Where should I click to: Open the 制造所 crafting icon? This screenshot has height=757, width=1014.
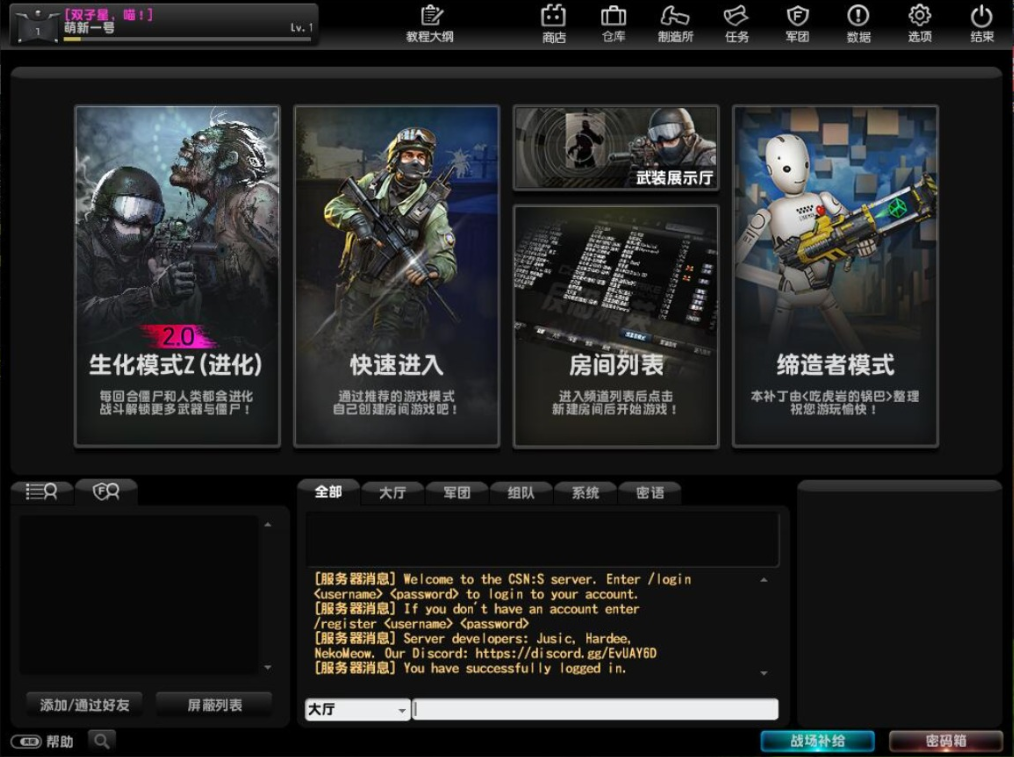(675, 24)
